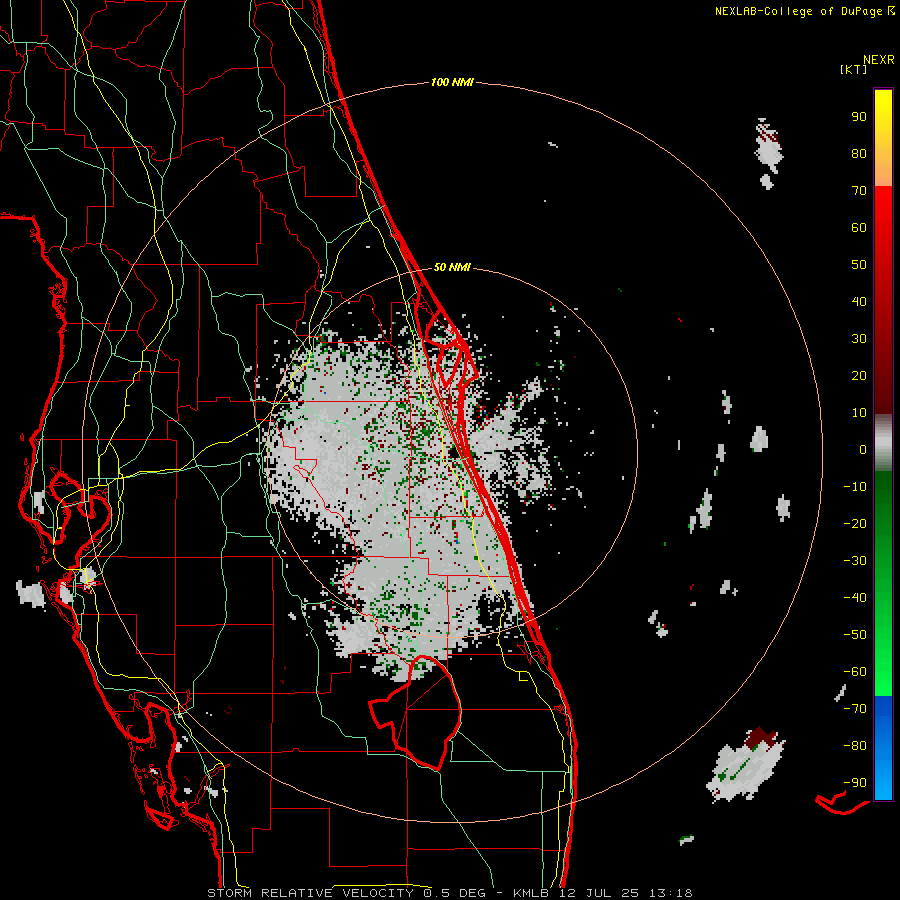This screenshot has width=900, height=900.
Task: Click the -50 value on velocity scale
Action: [855, 635]
